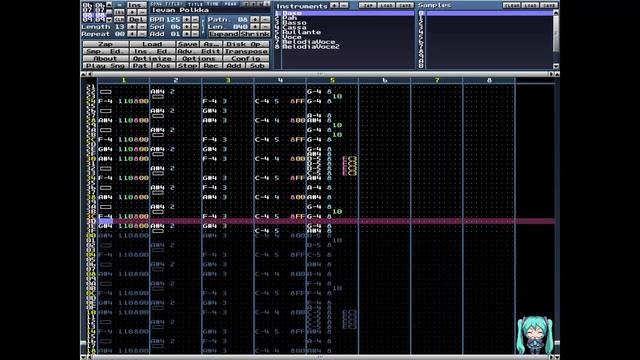The width and height of the screenshot is (640, 360).
Task: Decrease the Add step value
Action: click(x=195, y=34)
